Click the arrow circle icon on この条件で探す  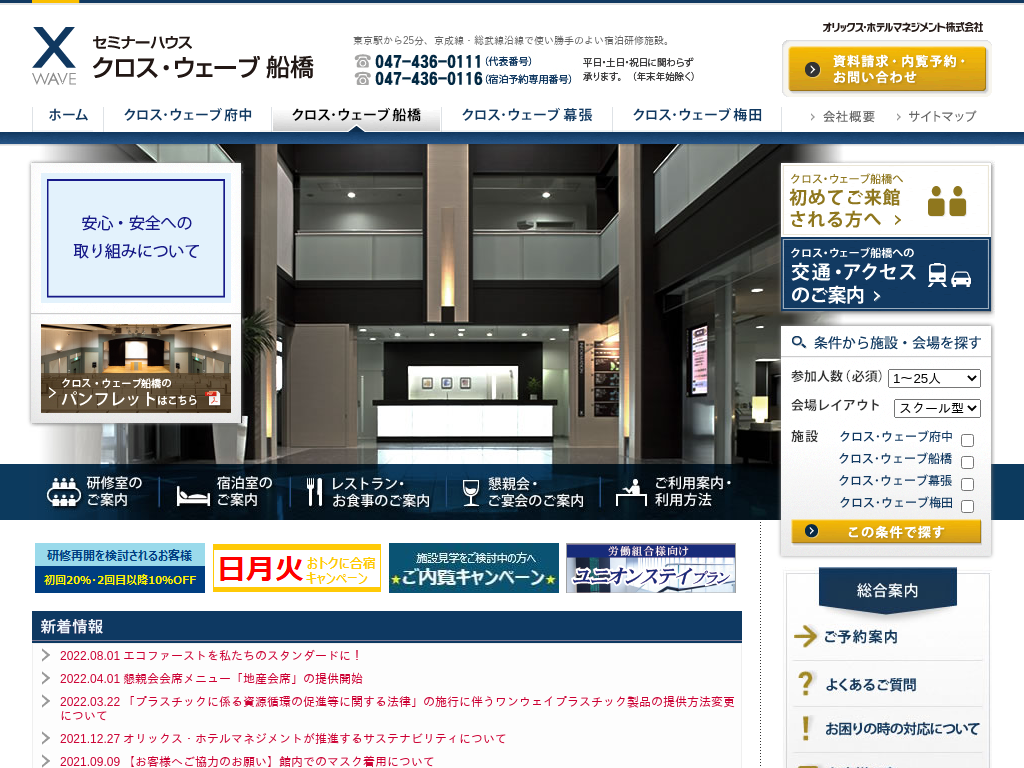[811, 531]
